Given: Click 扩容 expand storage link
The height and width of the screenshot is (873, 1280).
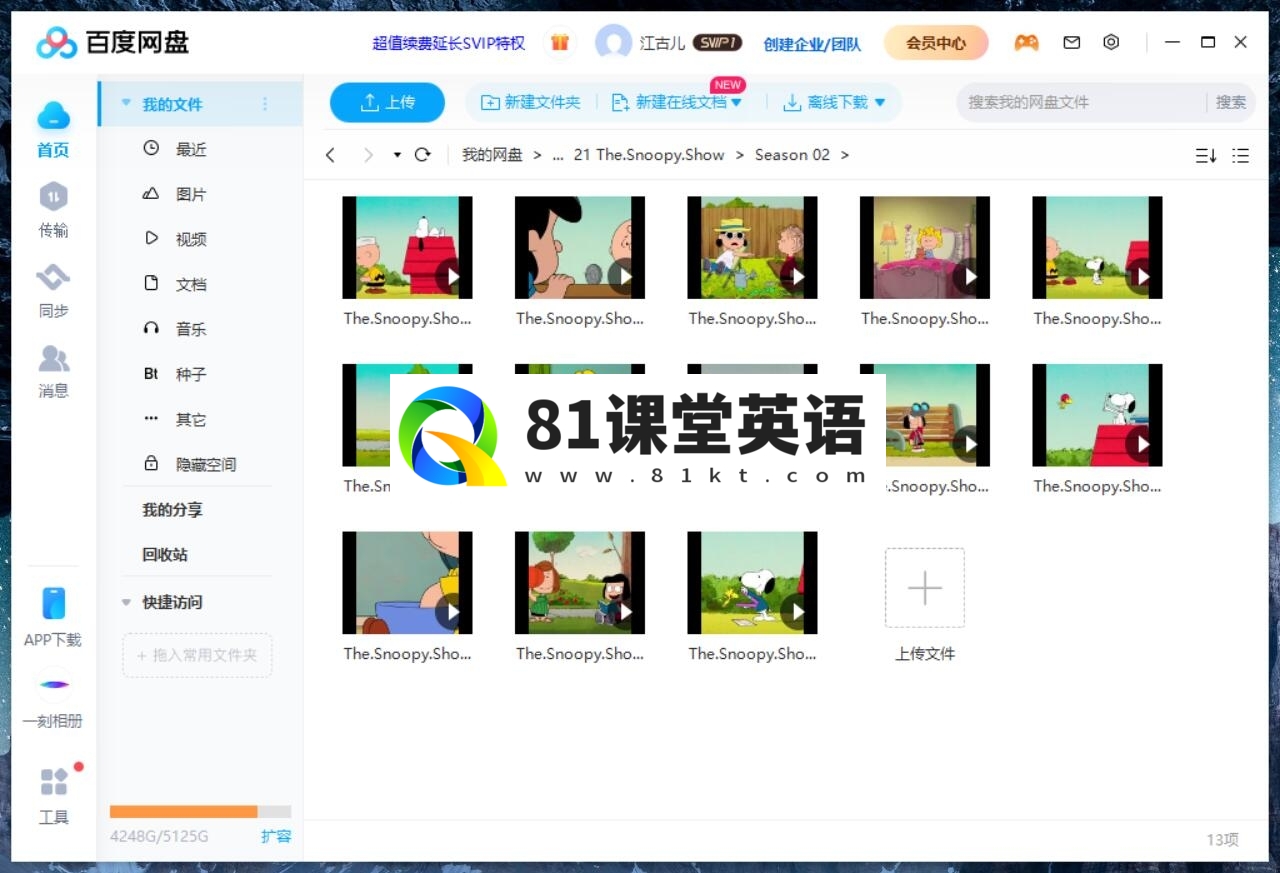Looking at the screenshot, I should pyautogui.click(x=276, y=836).
